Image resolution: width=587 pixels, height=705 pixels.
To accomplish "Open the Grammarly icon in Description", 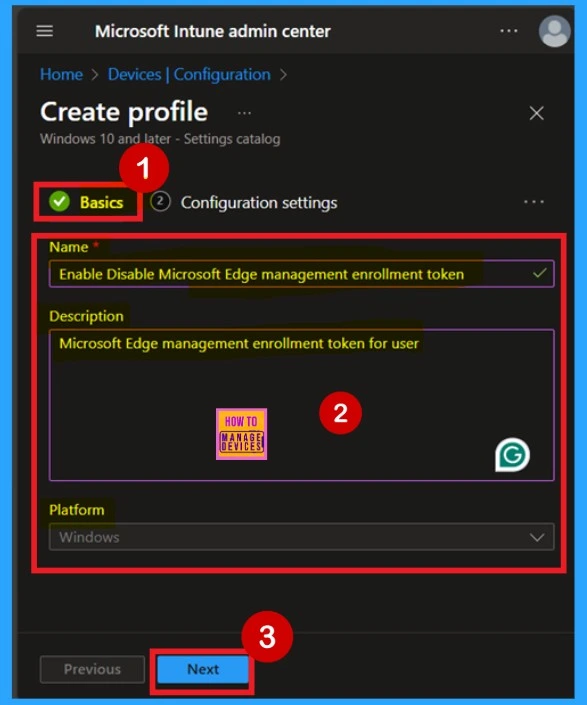I will (x=512, y=455).
